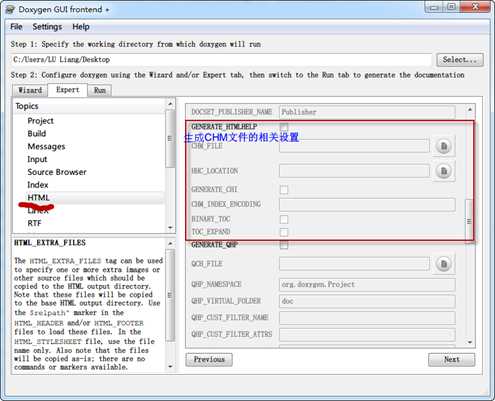
Task: Click the settings panel scrollbar thumb
Action: coord(469,221)
